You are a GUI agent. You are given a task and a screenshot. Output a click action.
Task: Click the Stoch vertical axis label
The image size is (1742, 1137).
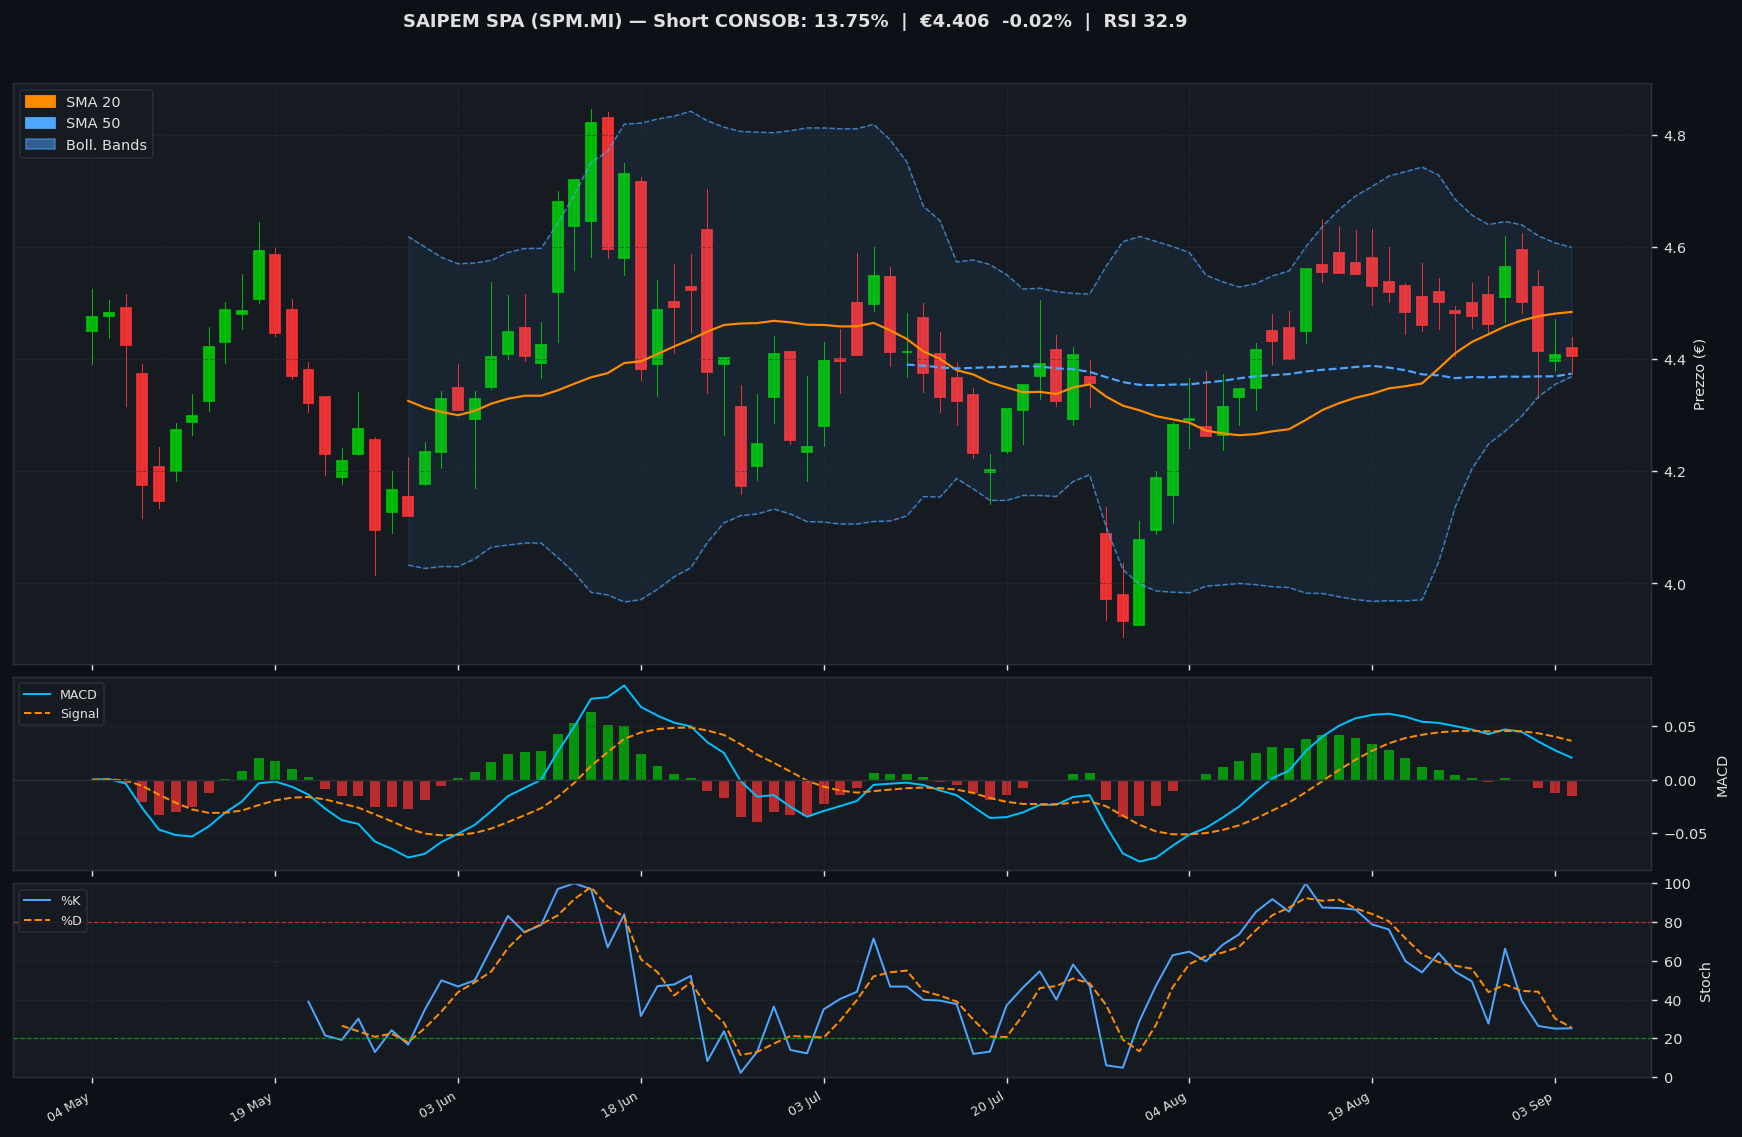tap(1706, 982)
